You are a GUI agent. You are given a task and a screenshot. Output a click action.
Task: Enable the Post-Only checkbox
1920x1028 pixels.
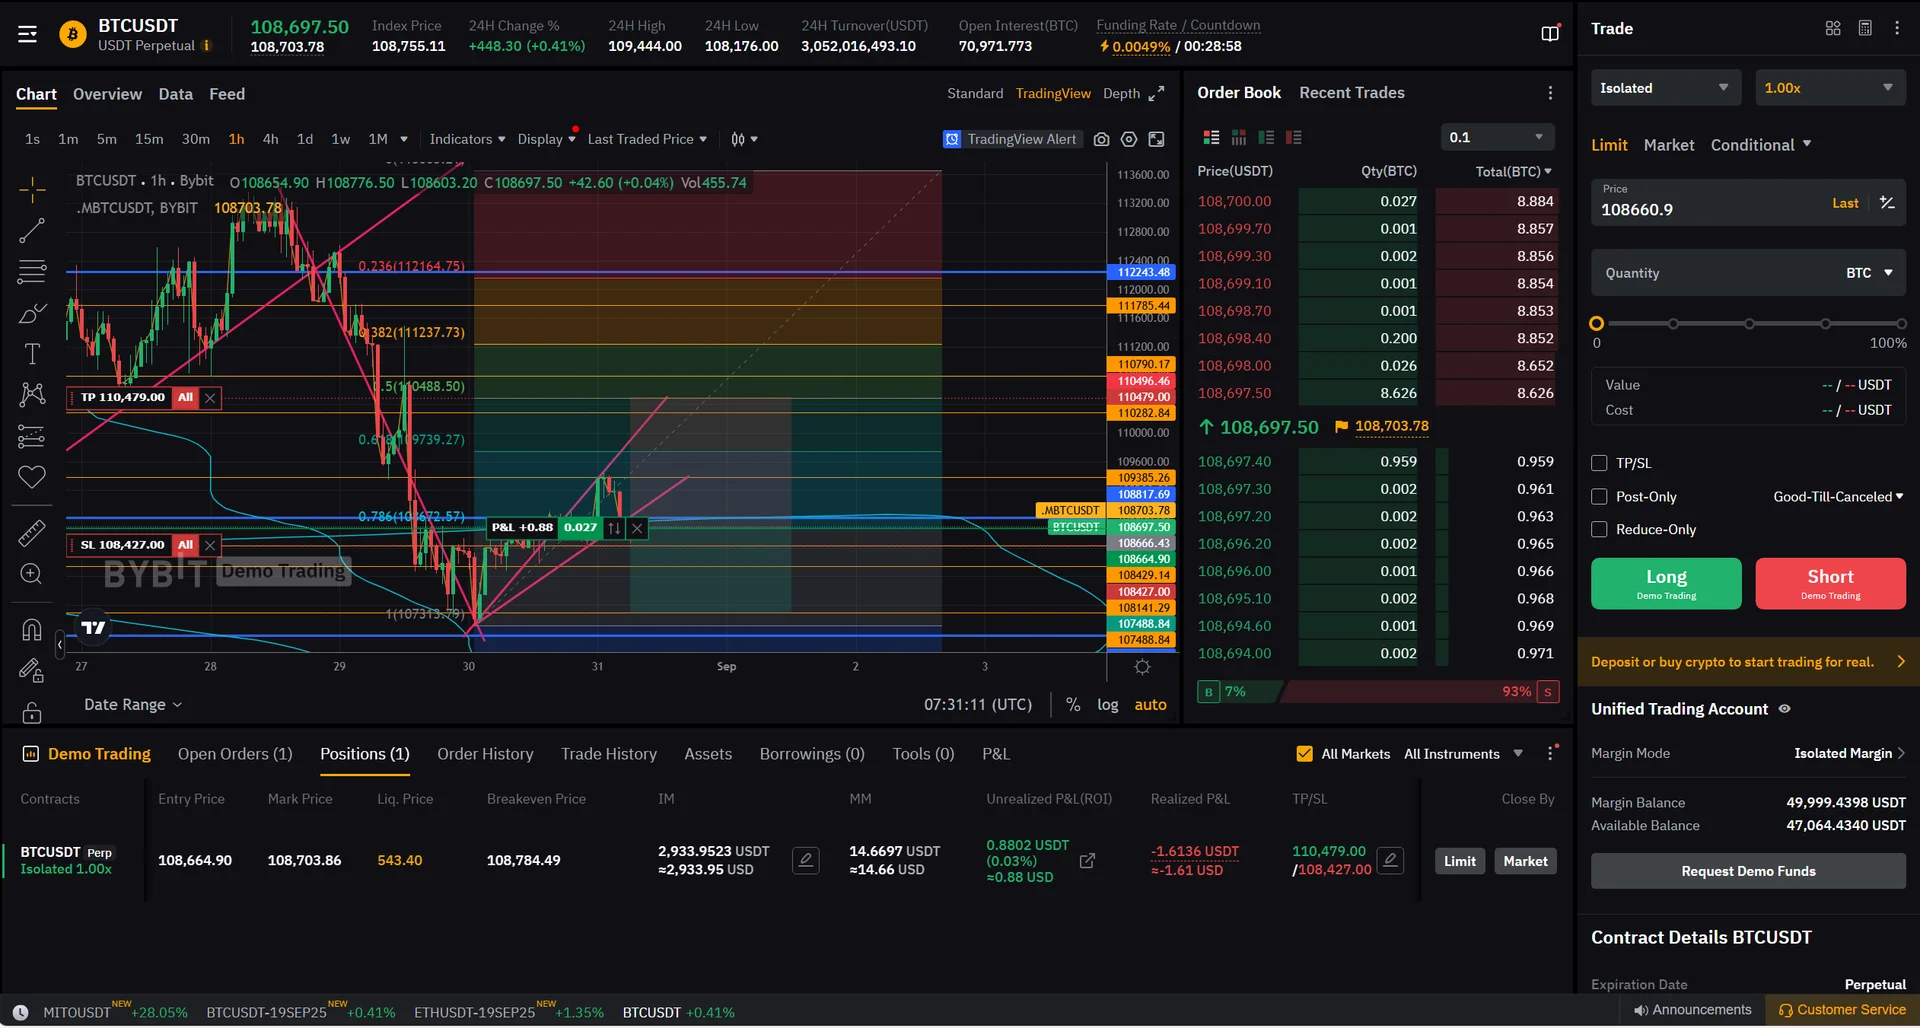click(1599, 497)
